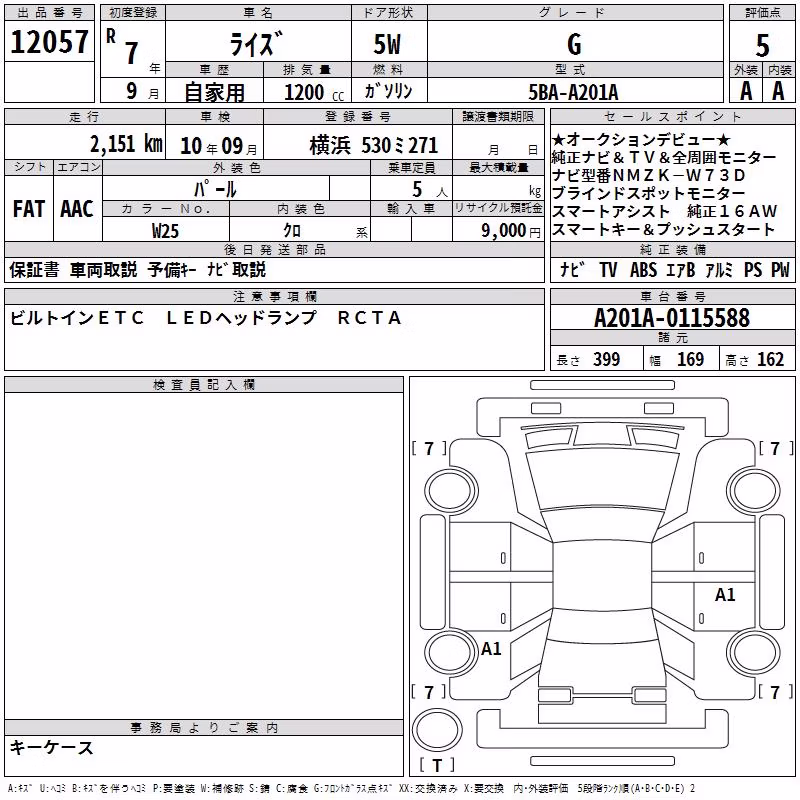Click the ABS equipment code
800x800 pixels.
click(643, 270)
